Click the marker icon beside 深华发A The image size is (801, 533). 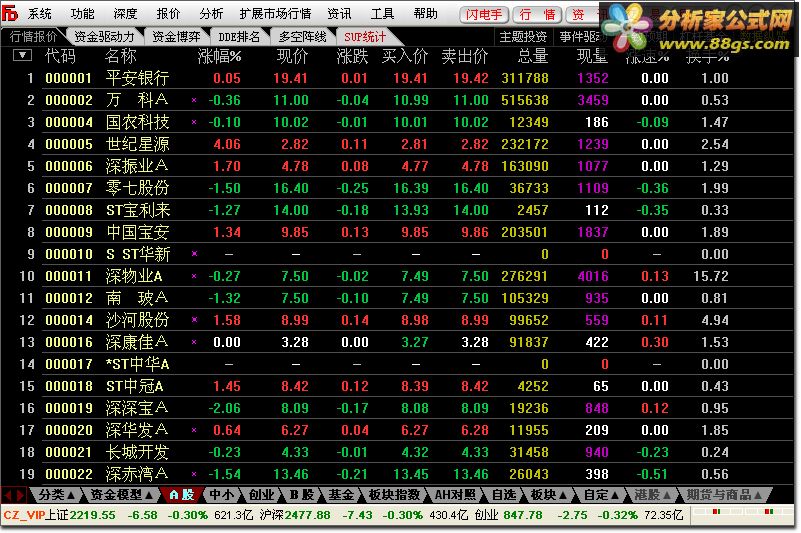click(x=194, y=430)
